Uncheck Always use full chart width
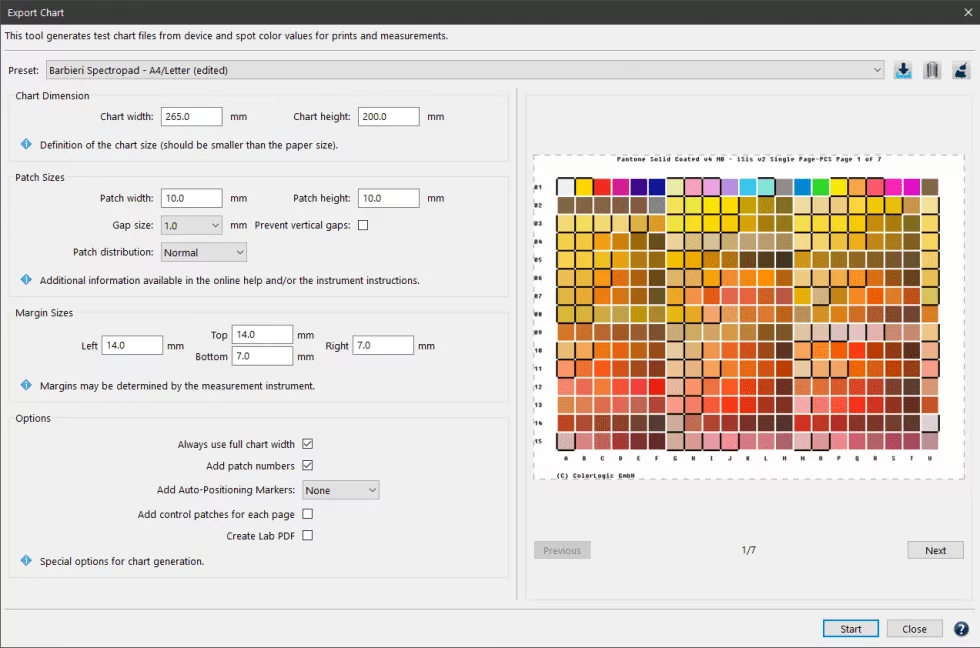The image size is (980, 648). coord(308,444)
